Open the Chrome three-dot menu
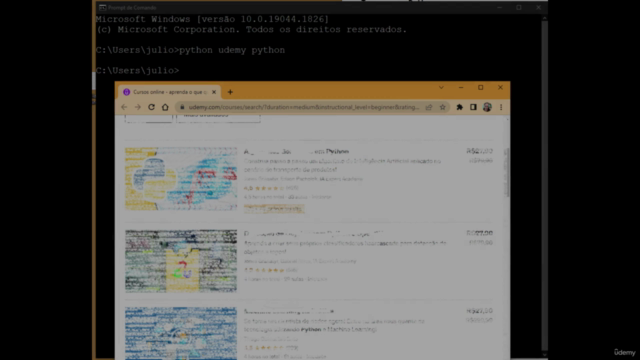This screenshot has height=360, width=640. pyautogui.click(x=501, y=107)
